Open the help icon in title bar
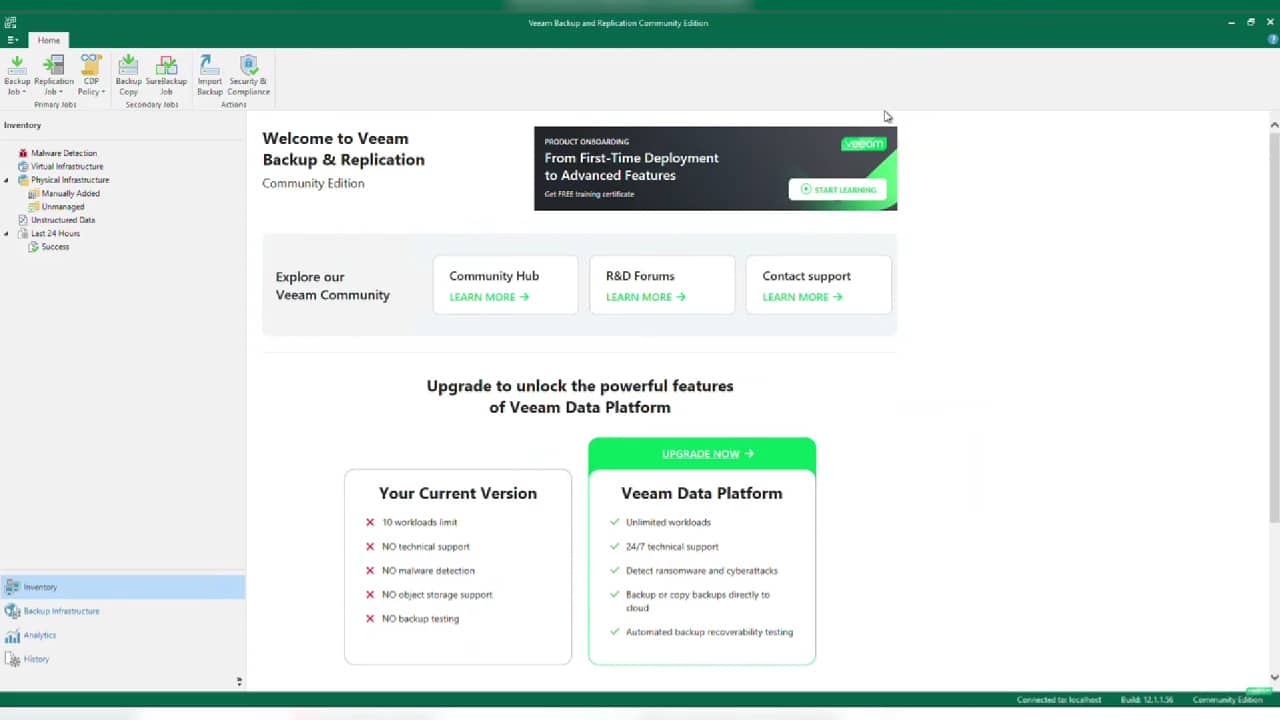 point(1273,39)
